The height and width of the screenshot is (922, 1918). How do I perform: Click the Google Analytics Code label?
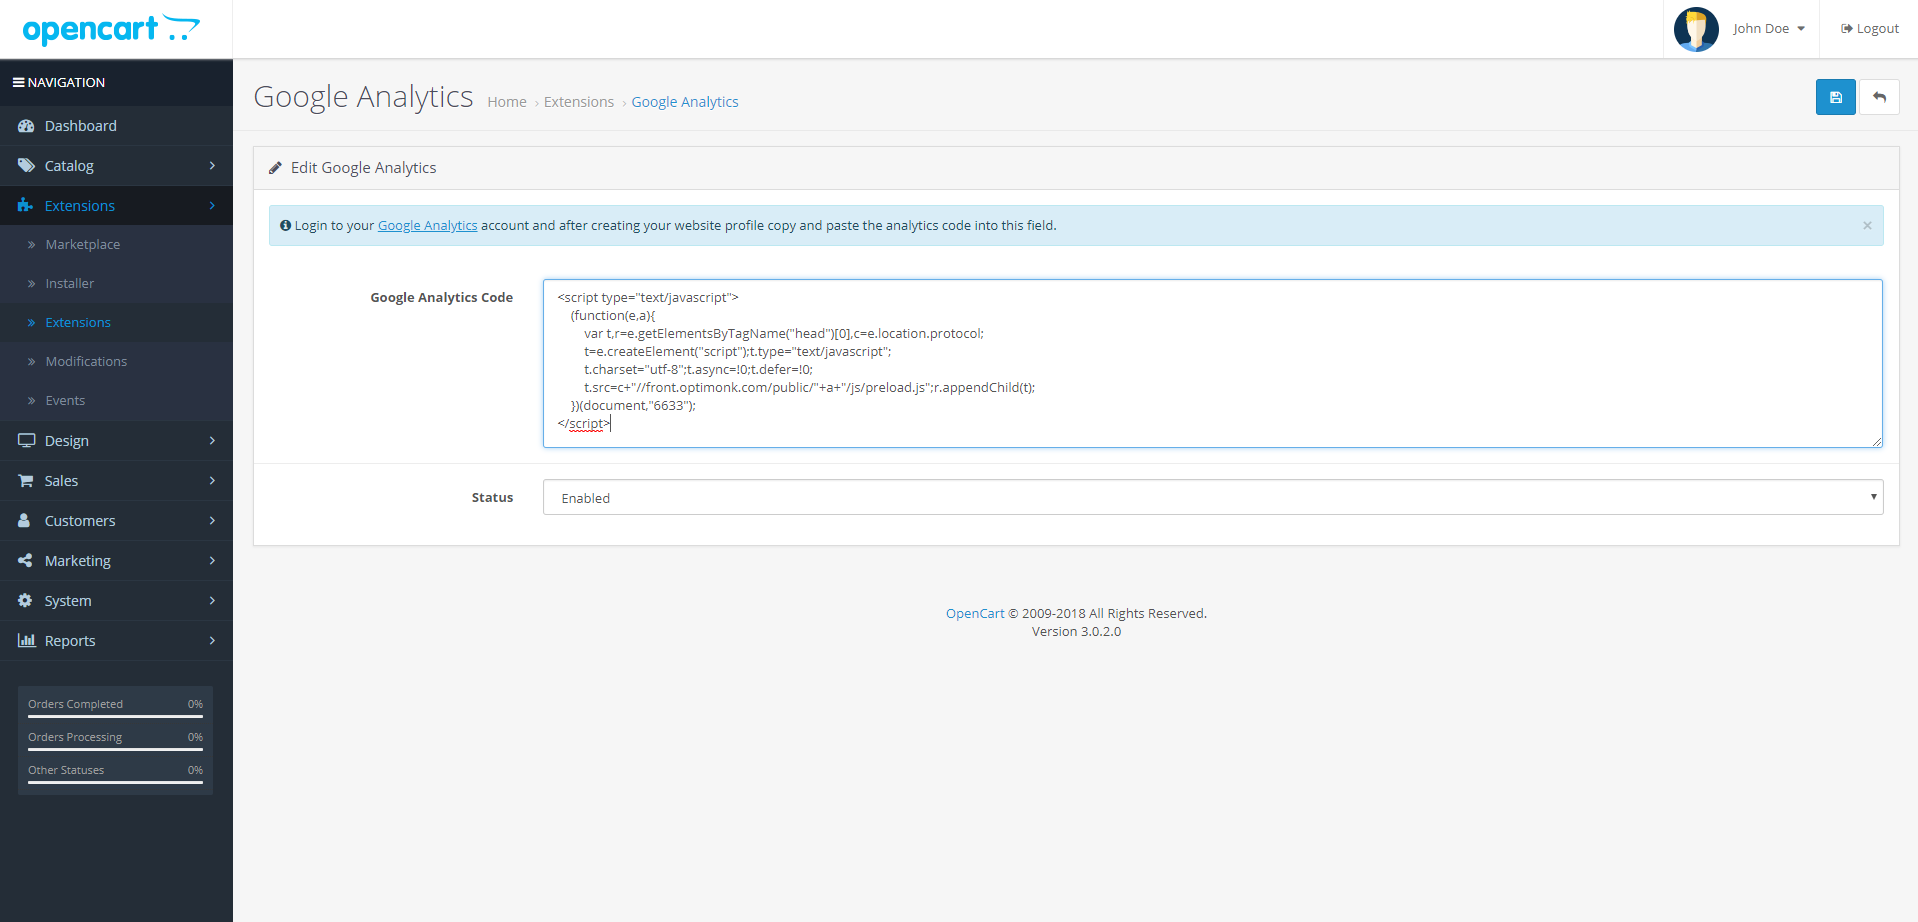[442, 298]
